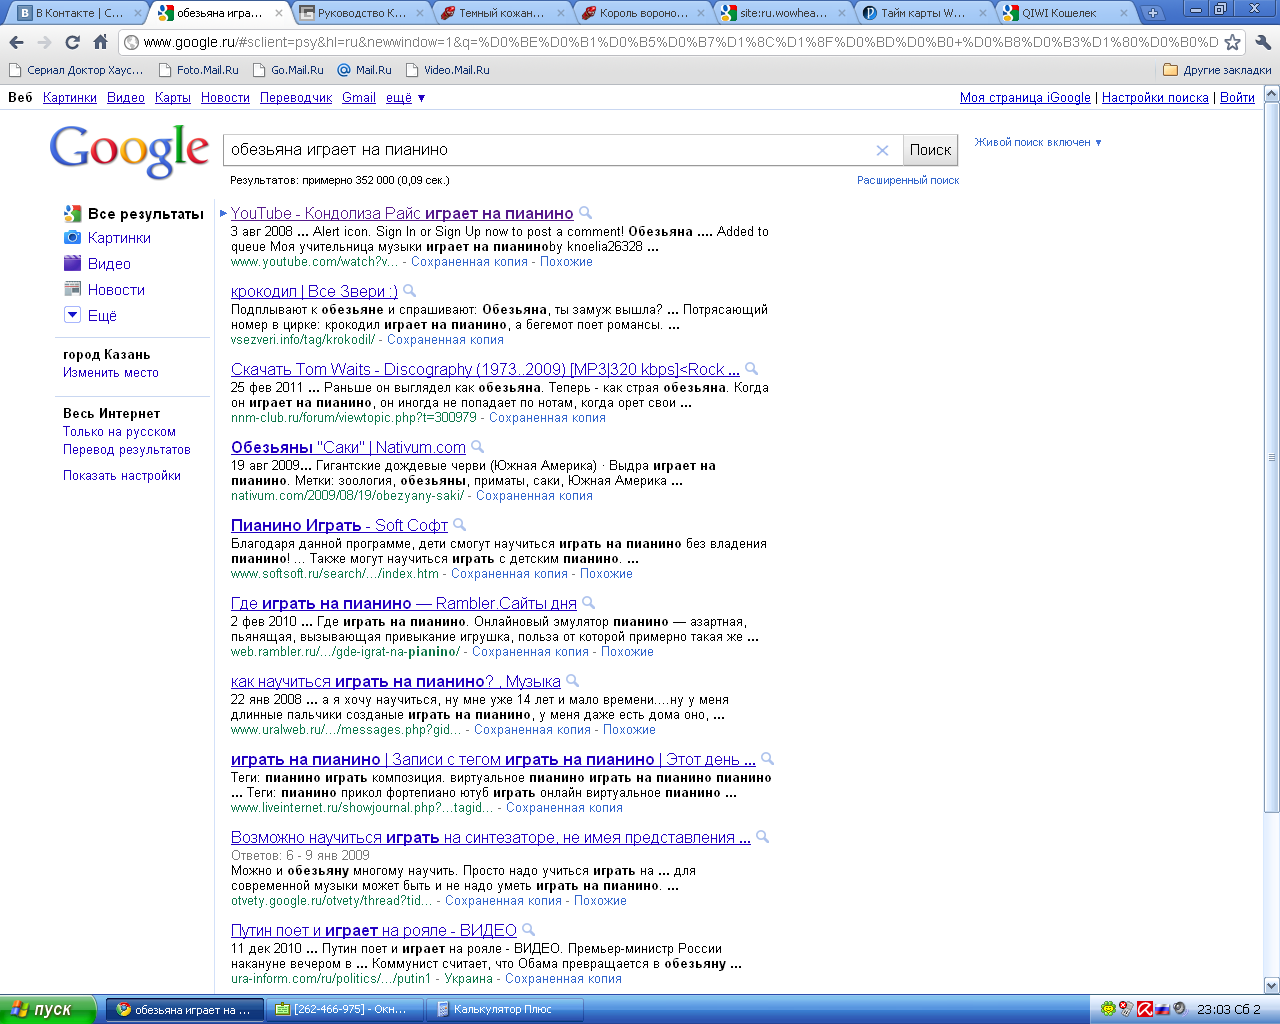Viewport: 1280px width, 1024px height.
Task: Open the Сериал Доктор Хаус bookmark
Action: (76, 70)
